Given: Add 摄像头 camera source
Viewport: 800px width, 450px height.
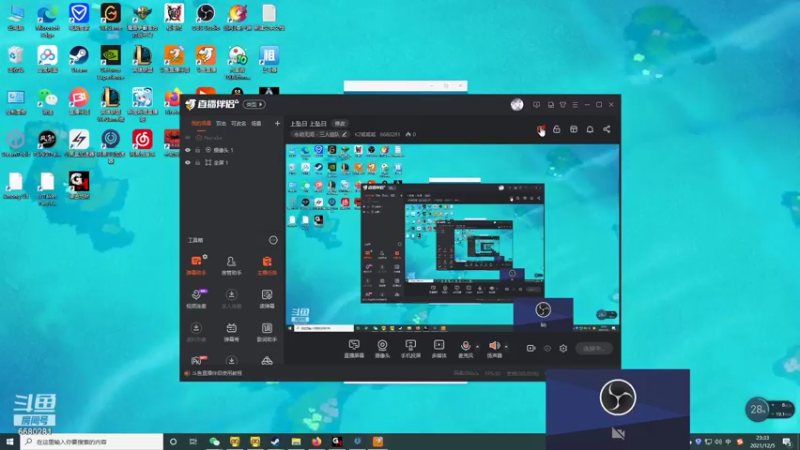Looking at the screenshot, I should (x=382, y=349).
